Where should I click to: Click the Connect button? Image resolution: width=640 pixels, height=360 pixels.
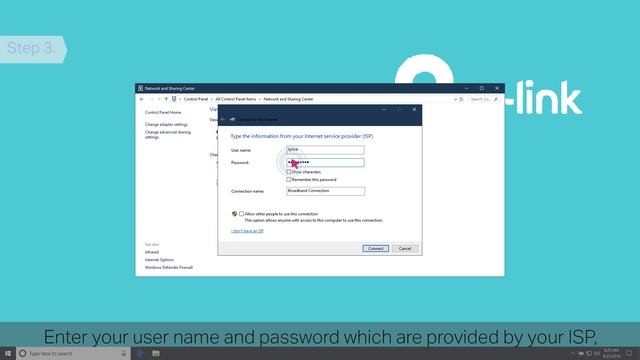tap(375, 248)
